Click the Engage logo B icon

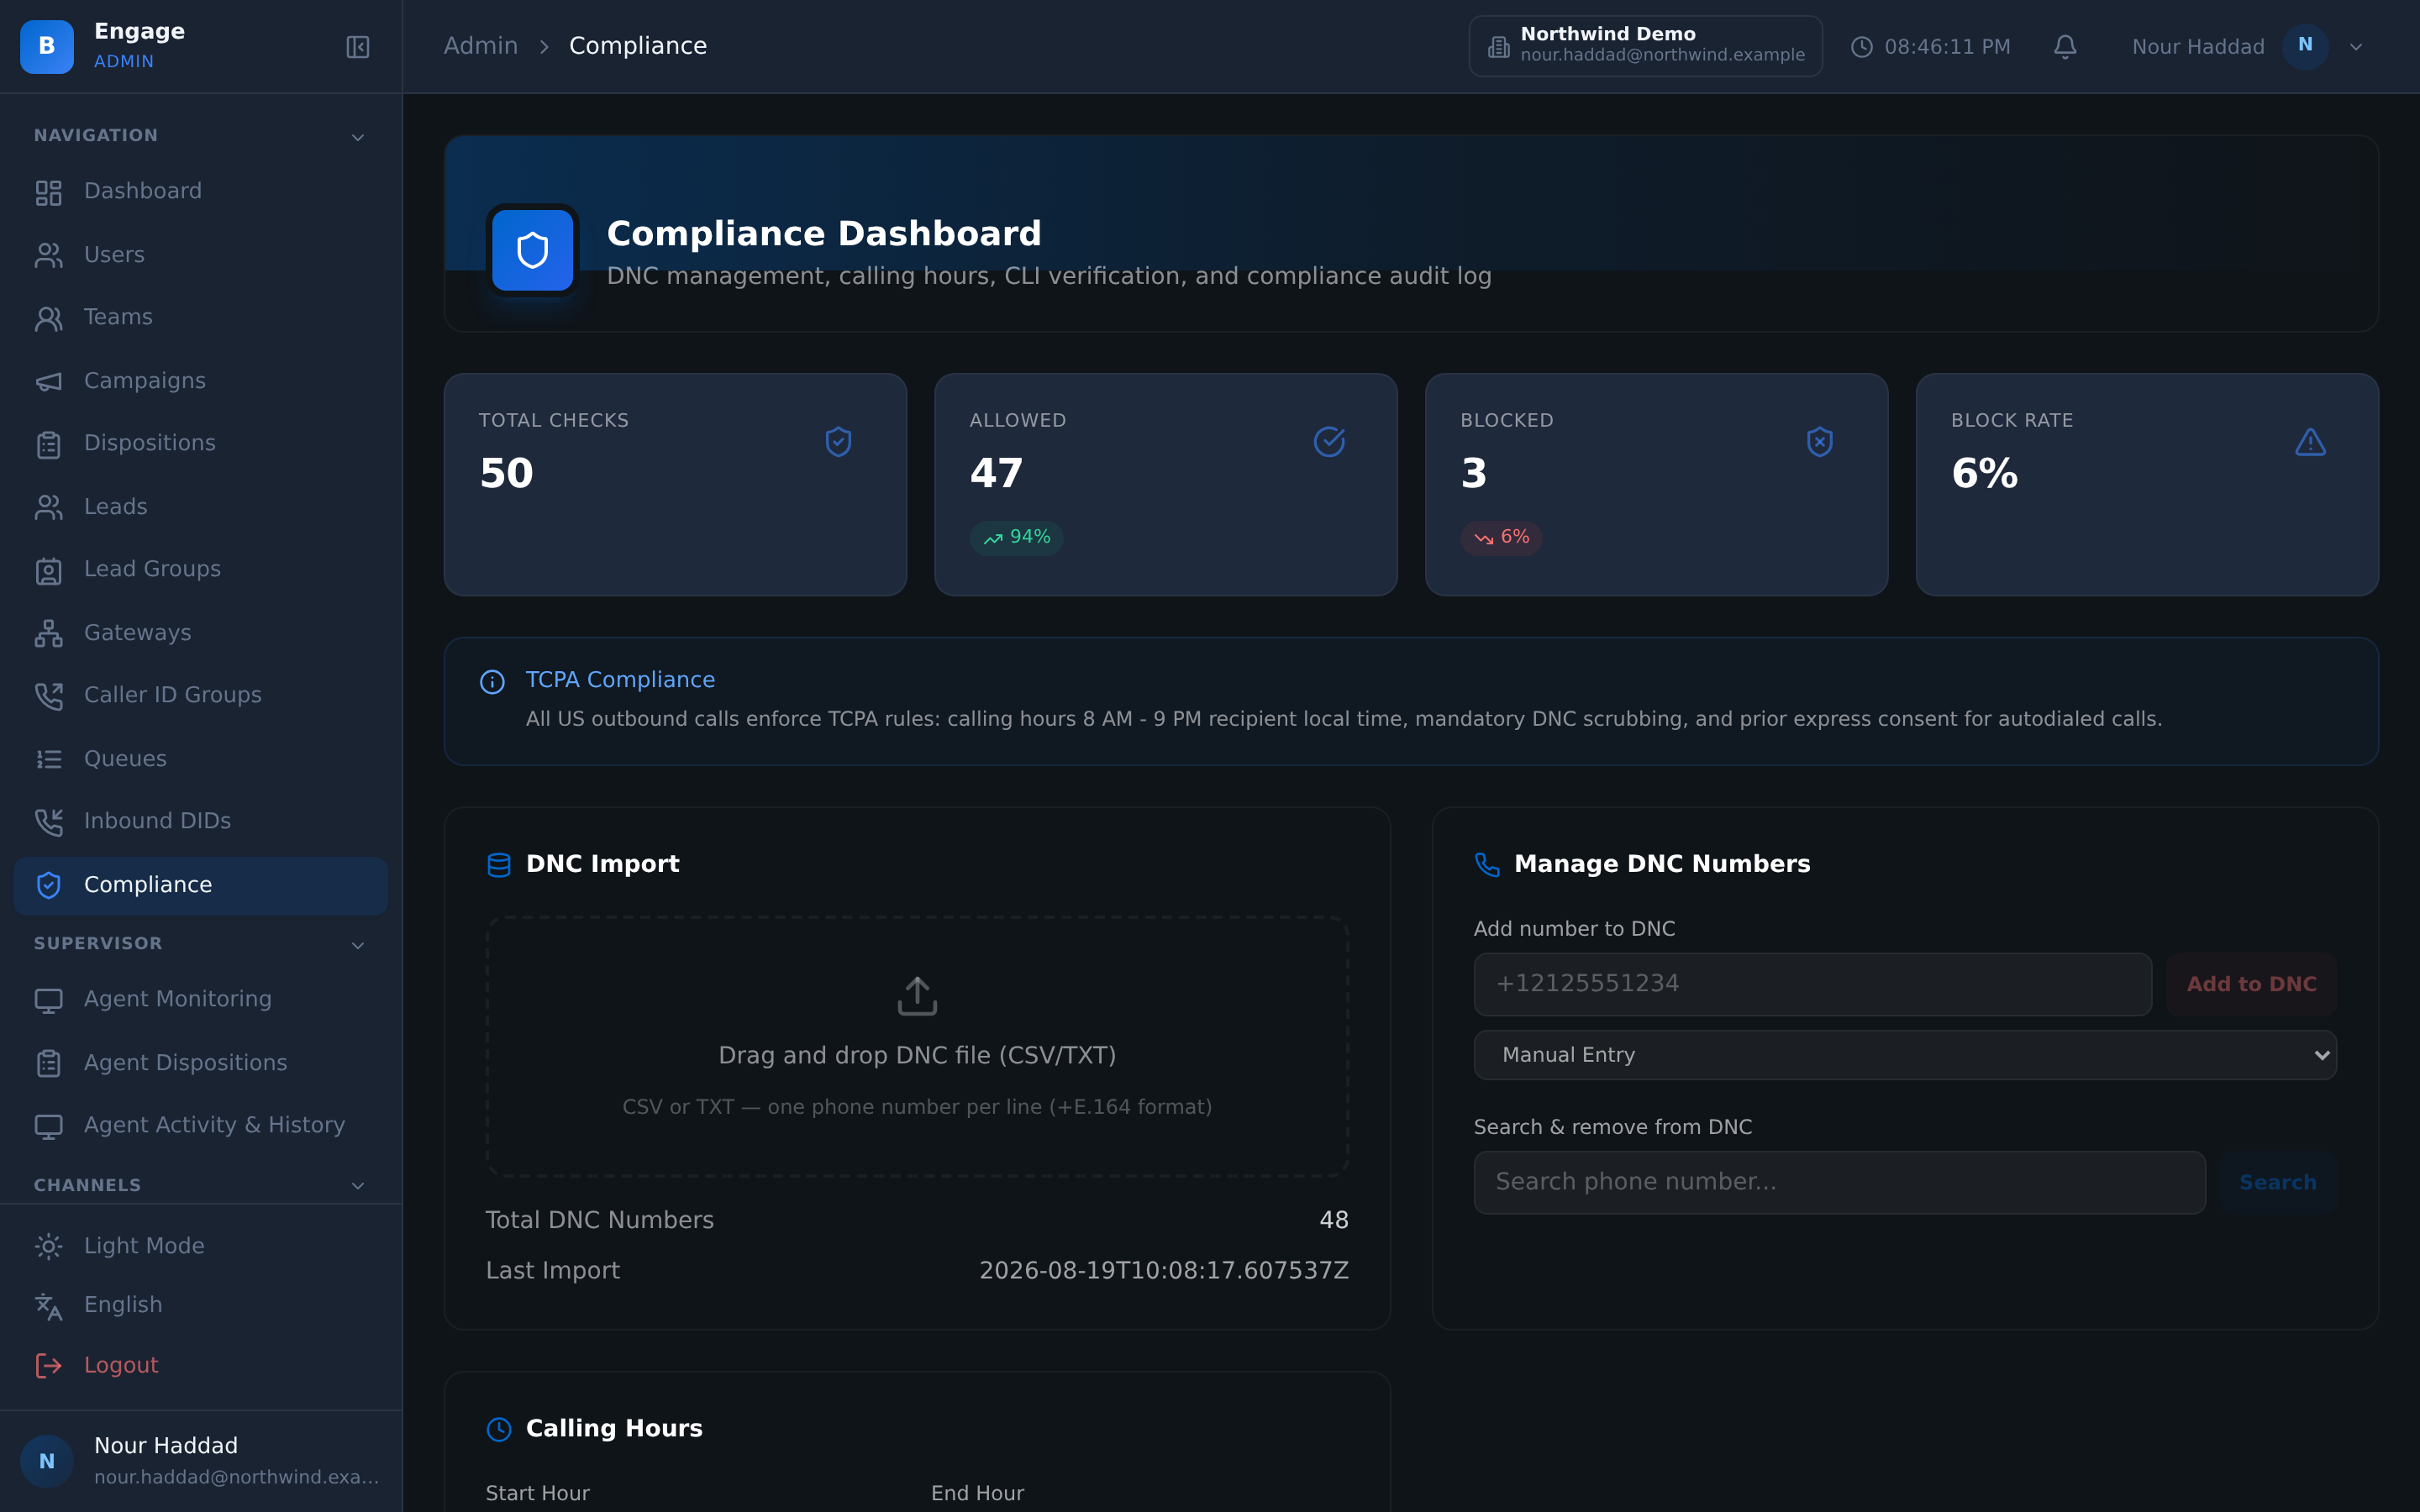[47, 47]
